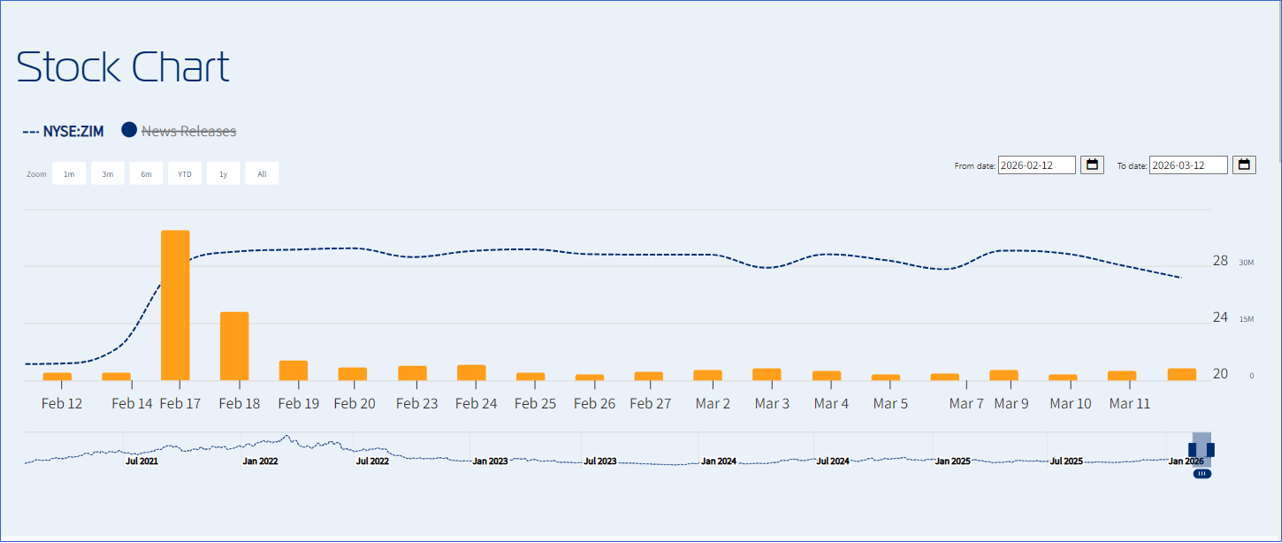1282x543 pixels.
Task: Focus the From date input field
Action: click(1036, 165)
